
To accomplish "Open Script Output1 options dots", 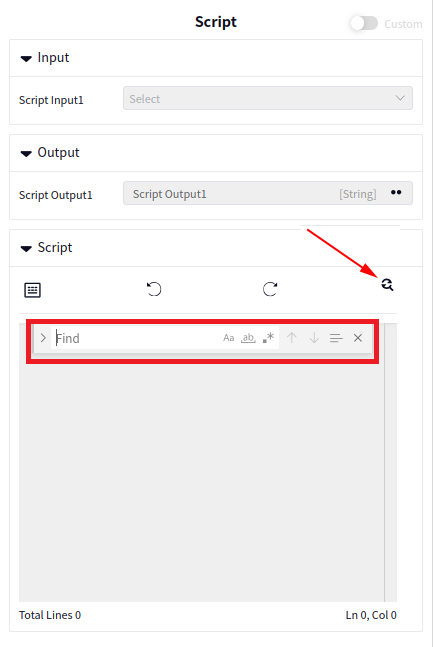I will pos(396,192).
